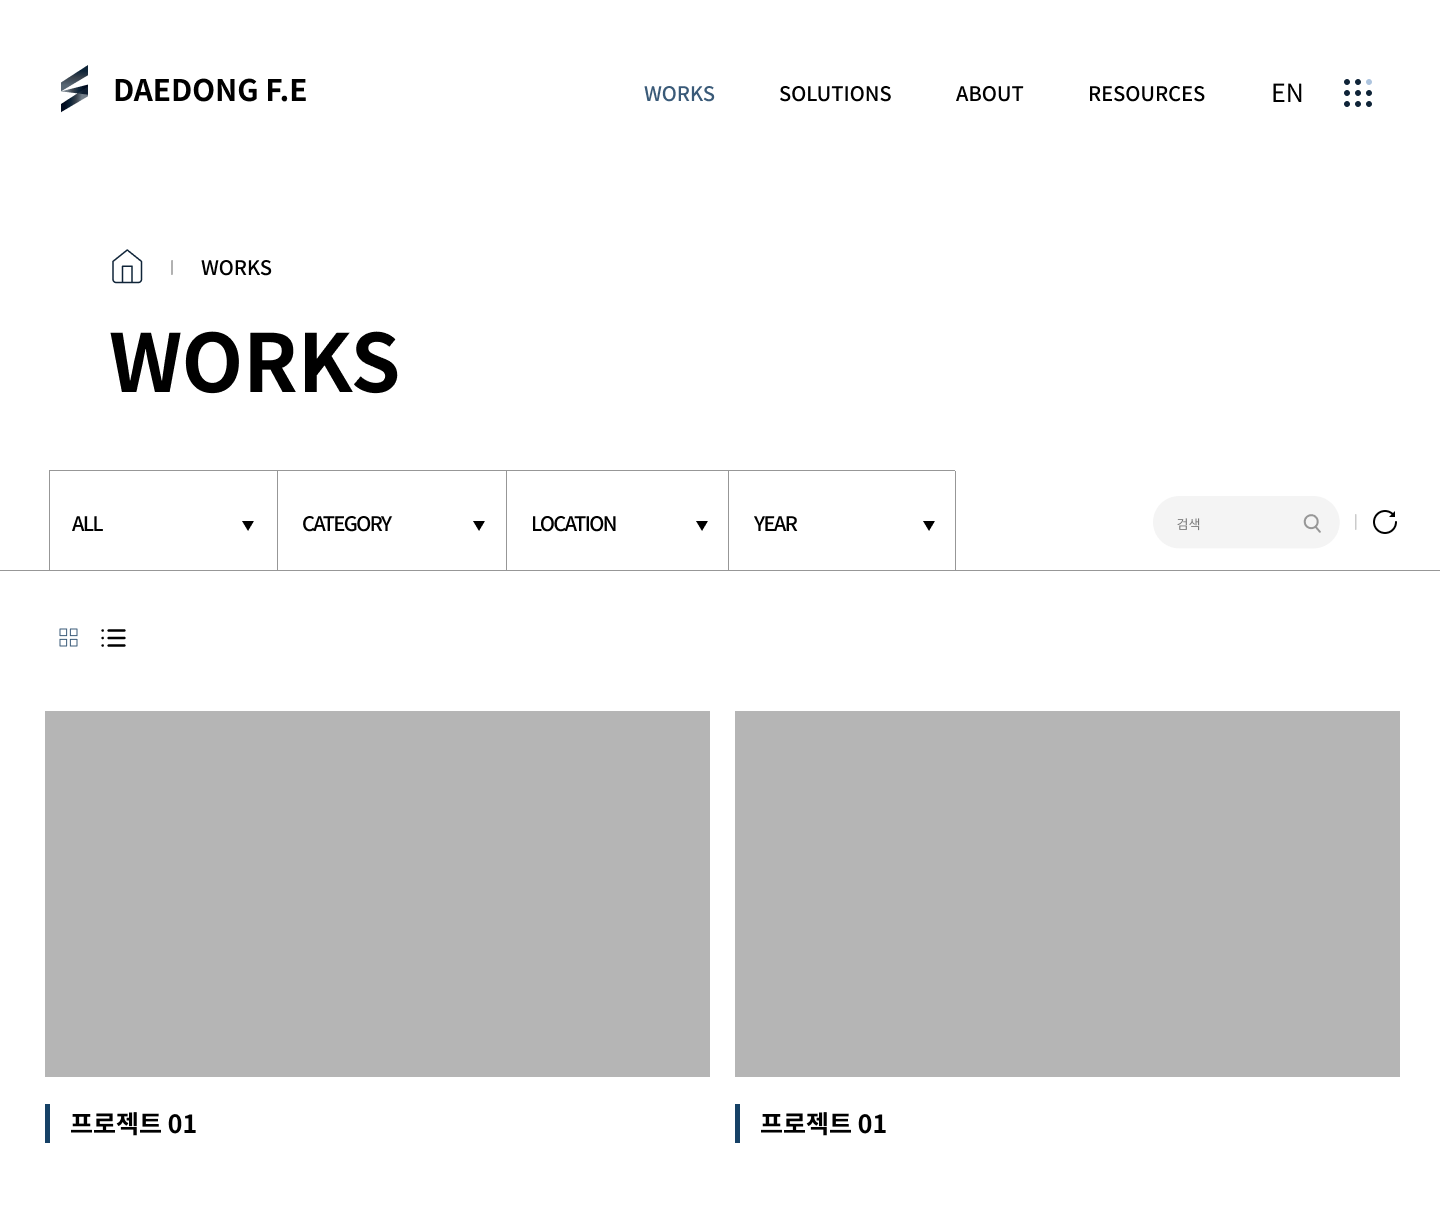Open the first project thumbnail image
The image size is (1440, 1212).
tap(377, 893)
